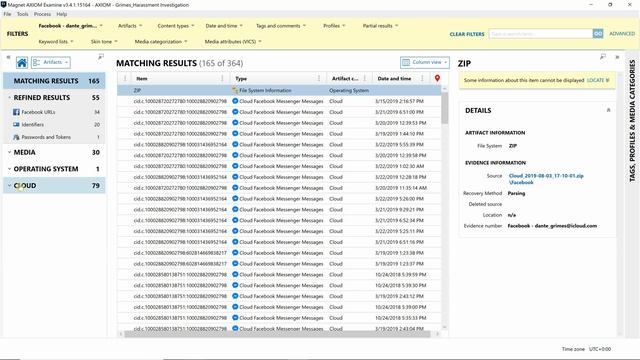640x360 pixels.
Task: Click Facebook URLs icon in refined results
Action: click(16, 112)
